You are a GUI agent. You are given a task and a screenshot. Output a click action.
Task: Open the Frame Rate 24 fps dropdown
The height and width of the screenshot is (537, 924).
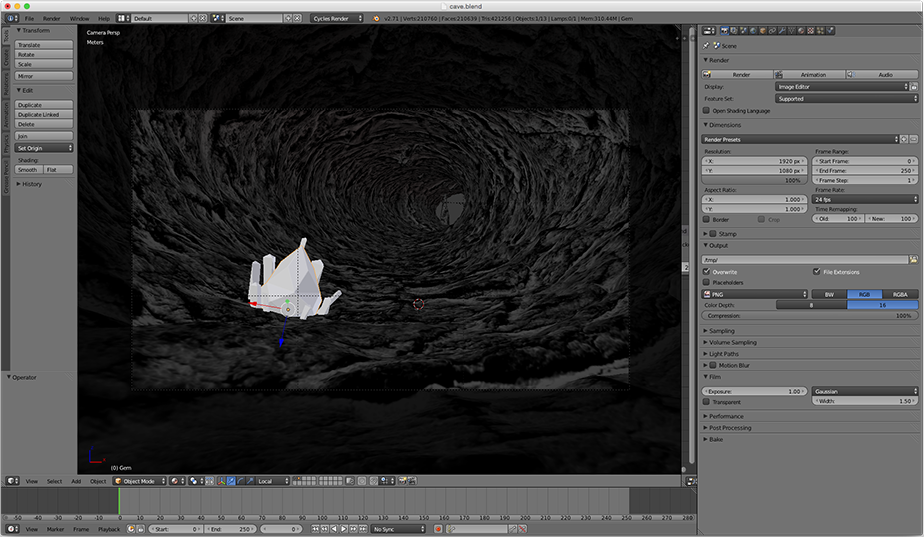tap(866, 199)
